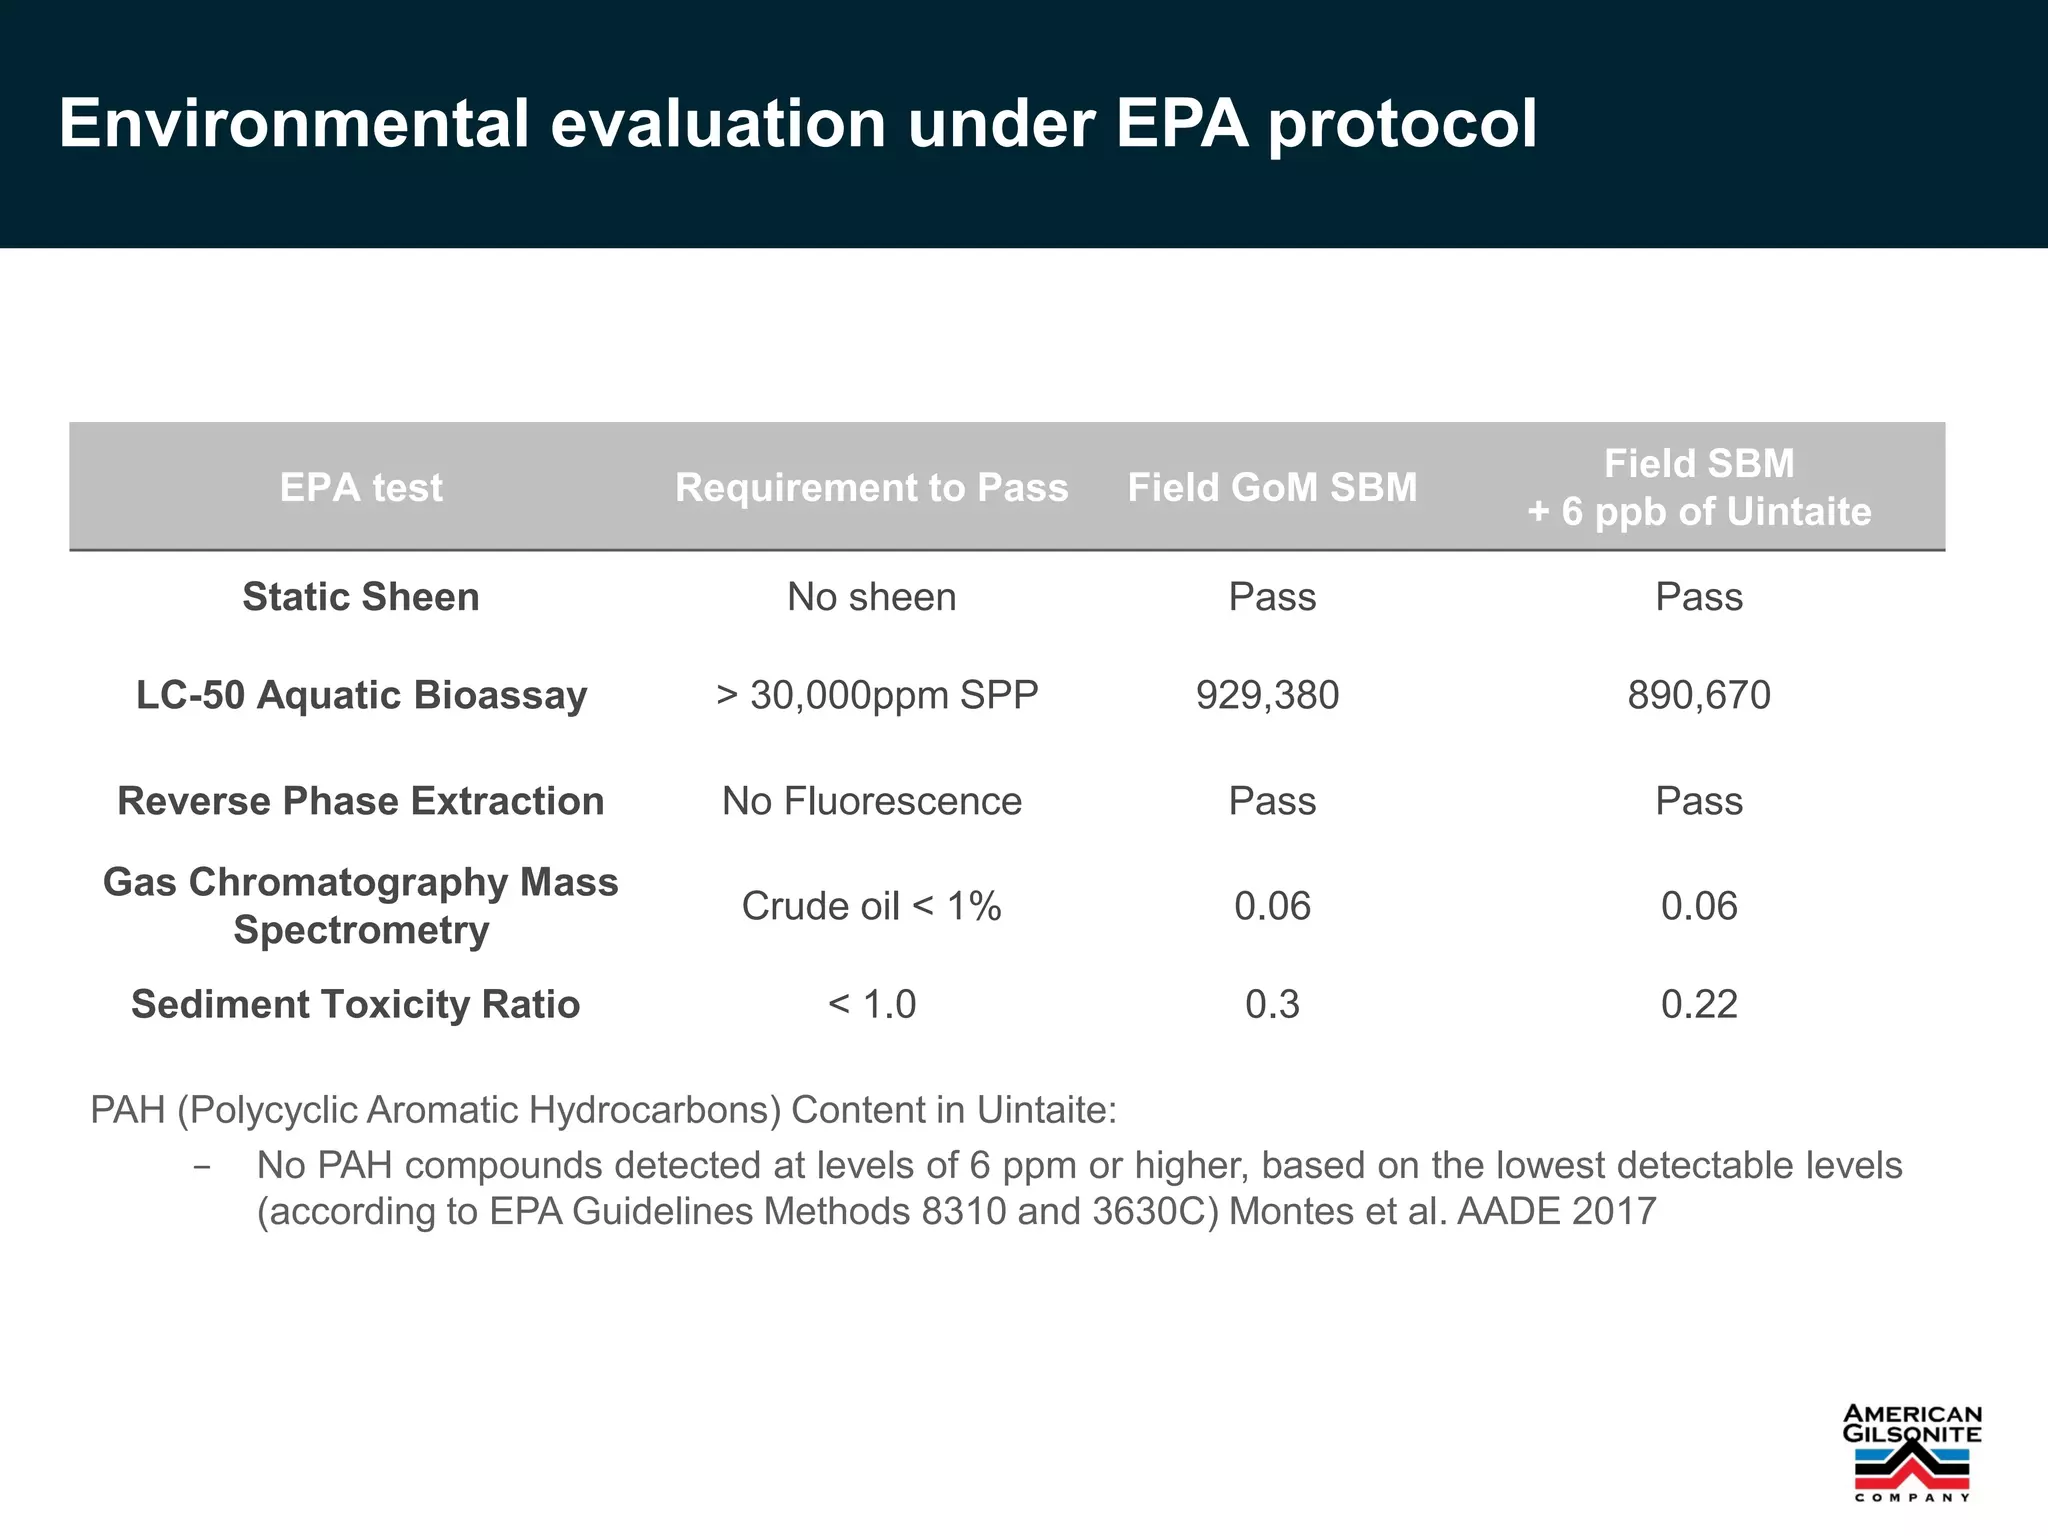Click the 'No PAH compounds detected' bullet text

click(1080, 1188)
